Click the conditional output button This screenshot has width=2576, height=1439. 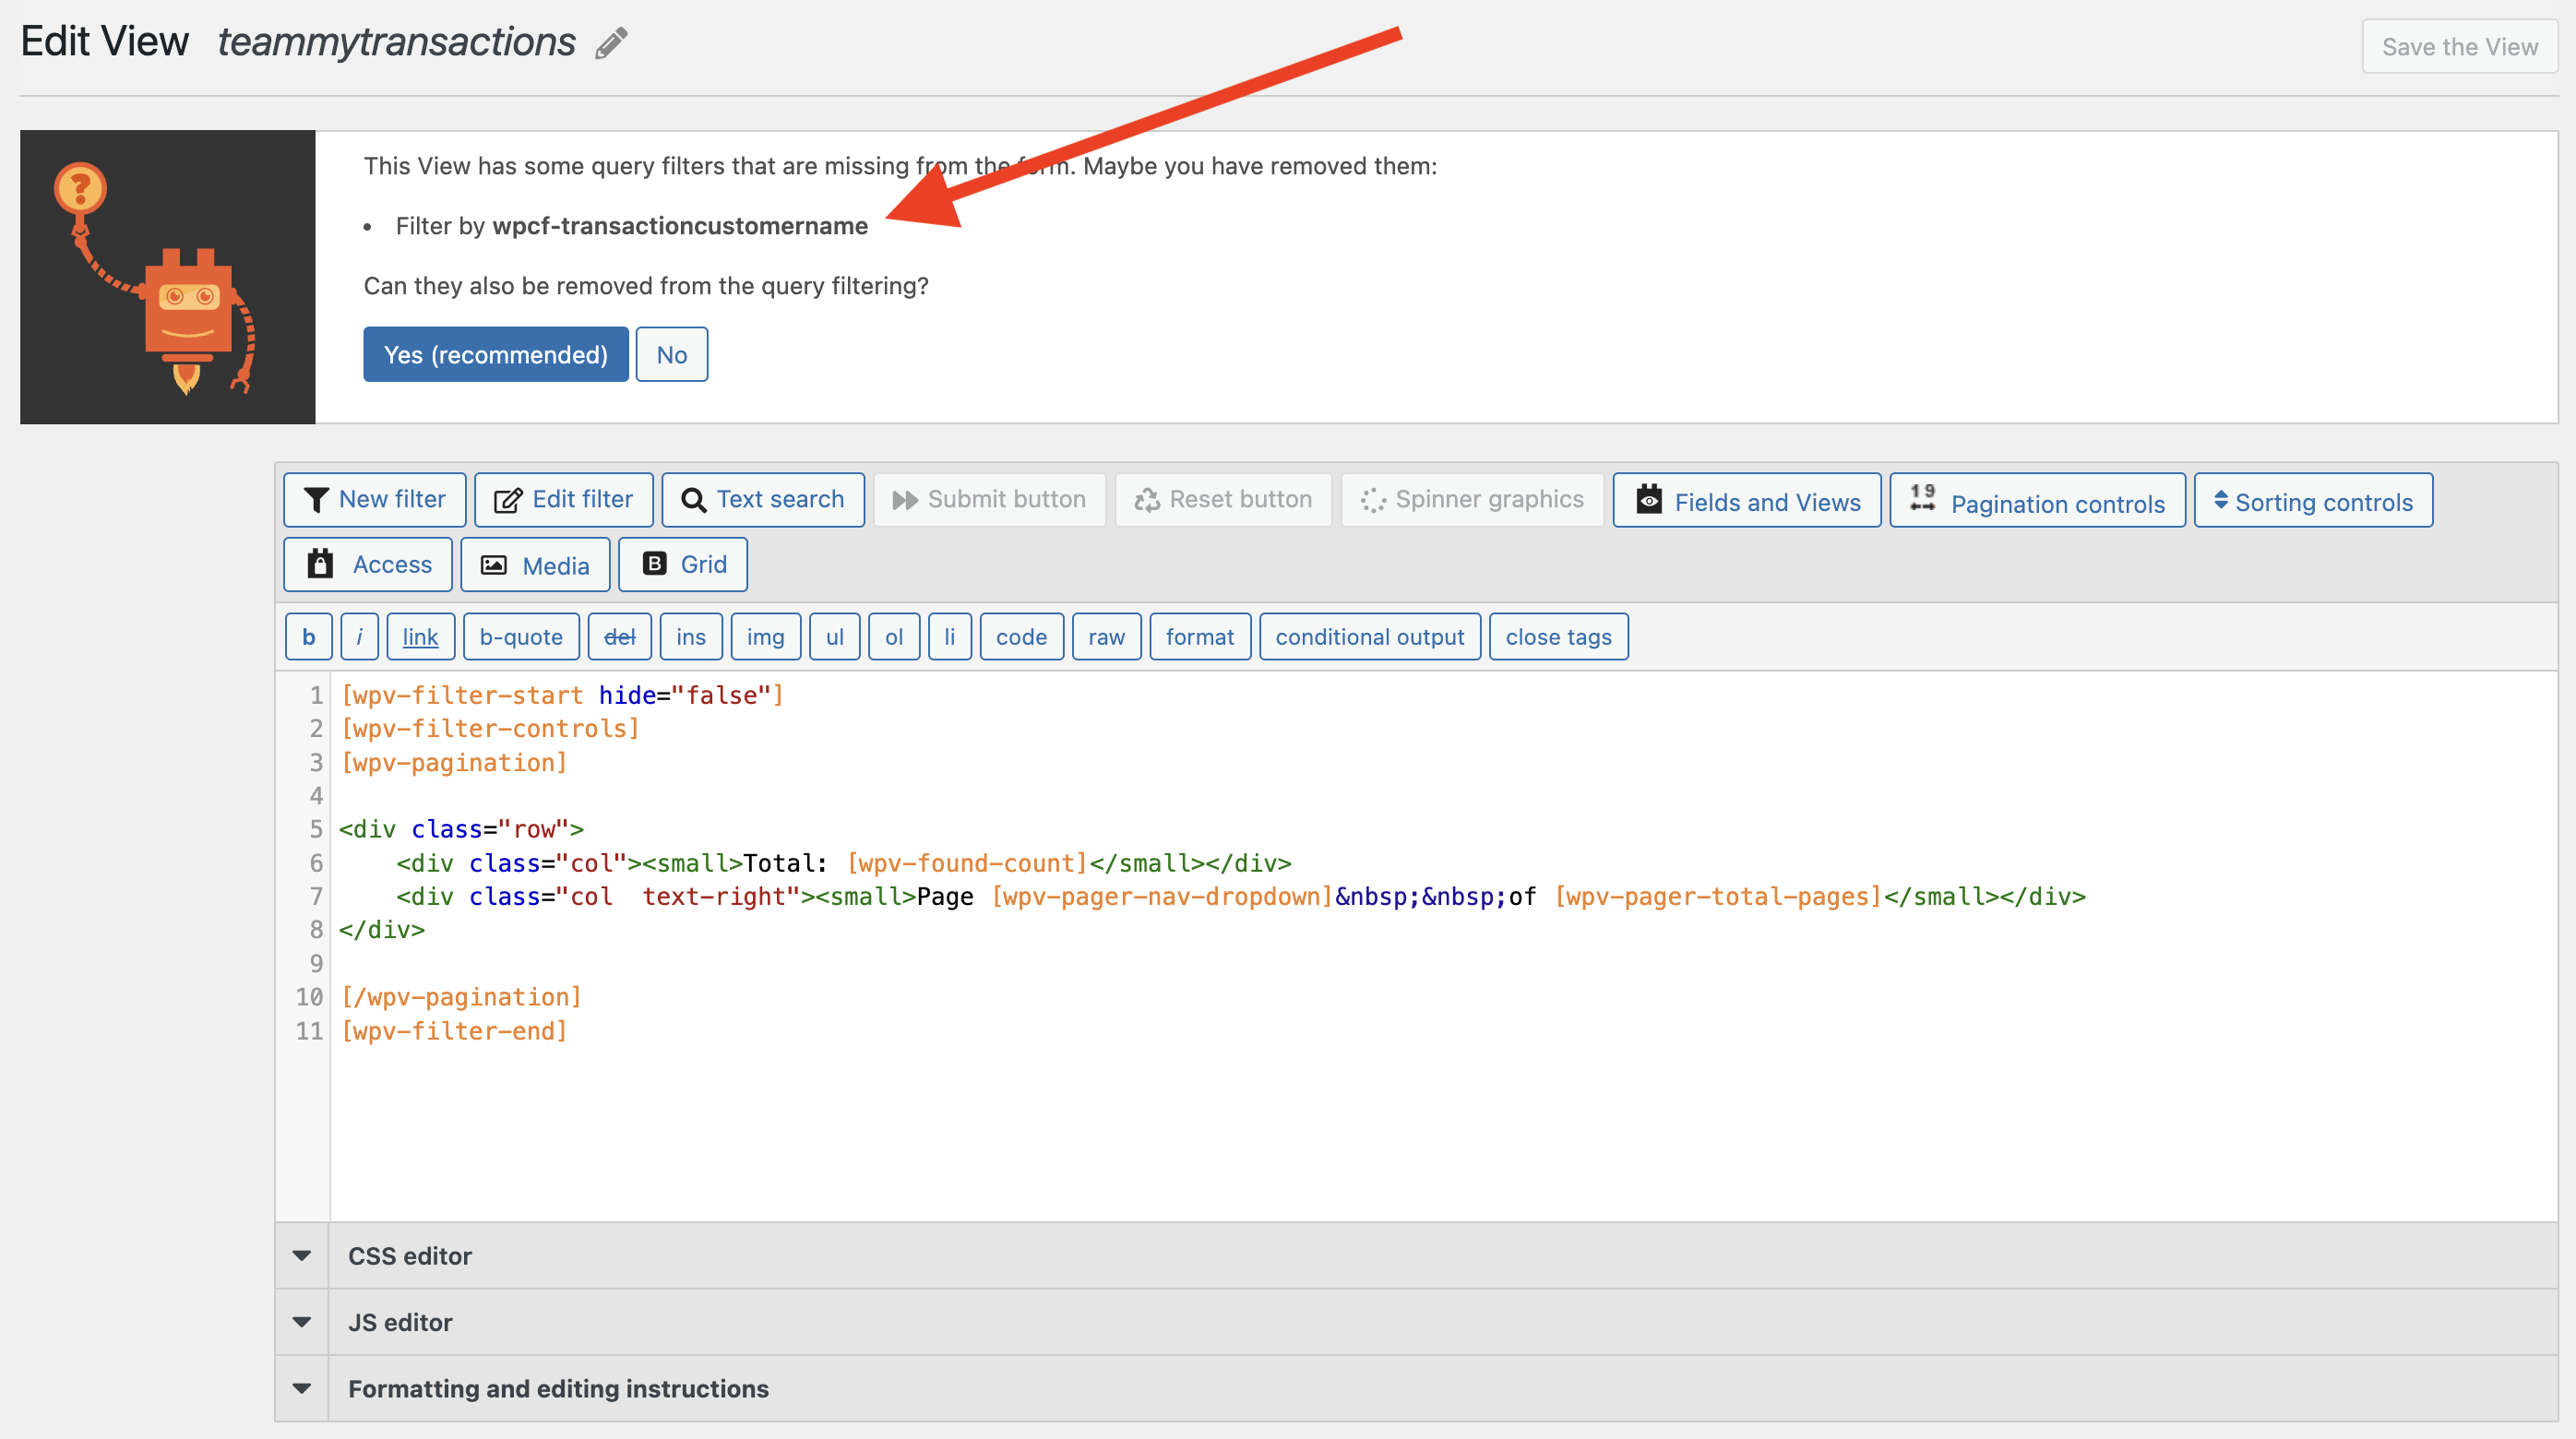tap(1369, 637)
